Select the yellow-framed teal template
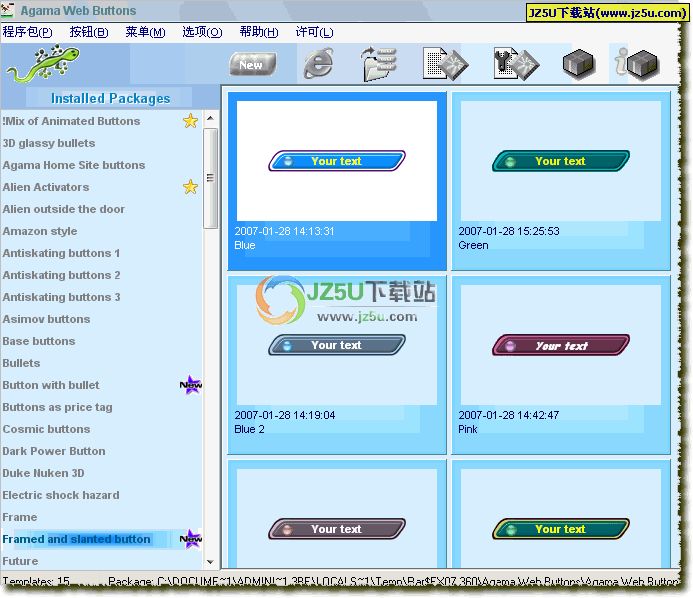The width and height of the screenshot is (693, 598). pyautogui.click(x=561, y=514)
